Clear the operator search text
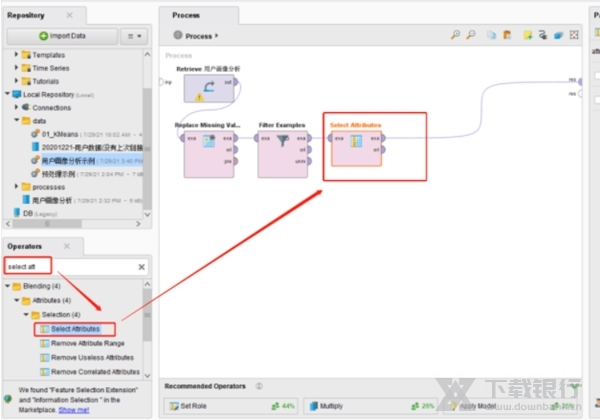The height and width of the screenshot is (420, 600). pos(141,267)
